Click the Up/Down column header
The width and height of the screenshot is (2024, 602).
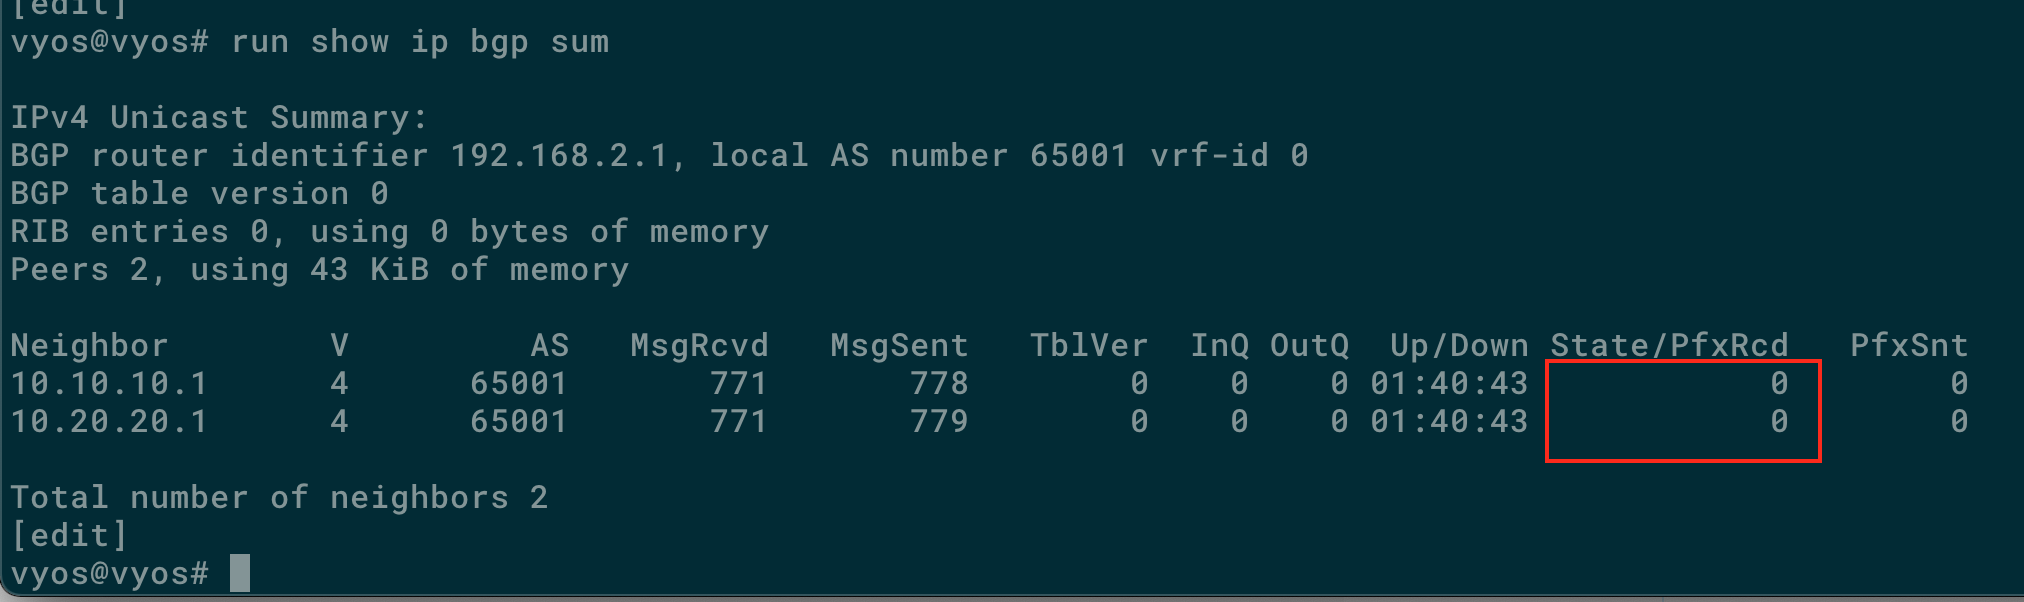point(1459,346)
